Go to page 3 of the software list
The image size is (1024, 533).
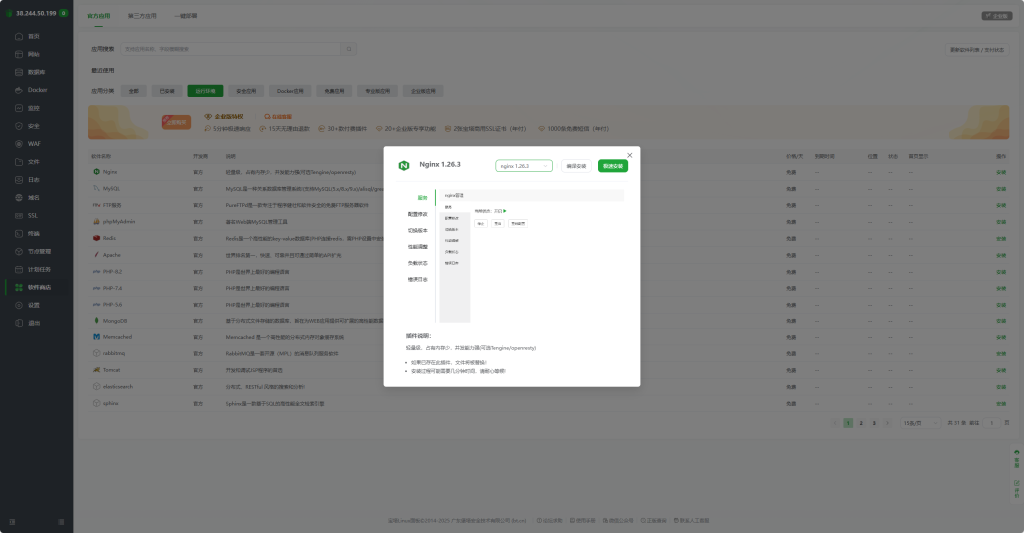(874, 423)
